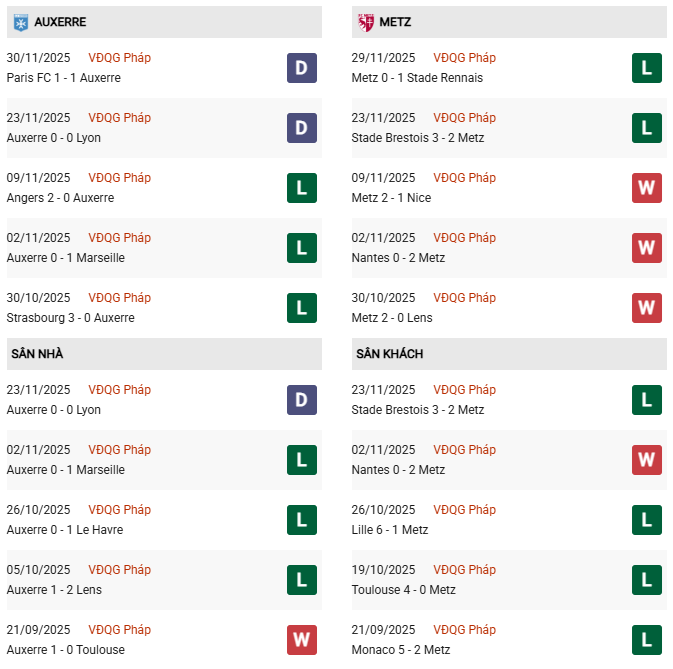Click the Metz club crest icon
The width and height of the screenshot is (673, 669).
pyautogui.click(x=366, y=21)
